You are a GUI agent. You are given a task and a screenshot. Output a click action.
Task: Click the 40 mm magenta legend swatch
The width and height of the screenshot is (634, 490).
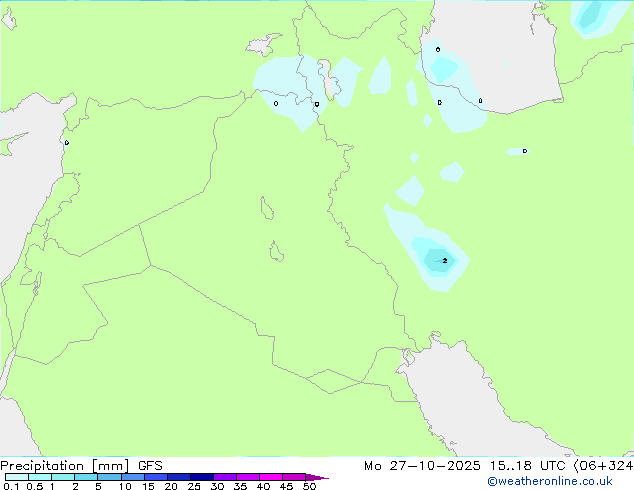click(x=271, y=477)
